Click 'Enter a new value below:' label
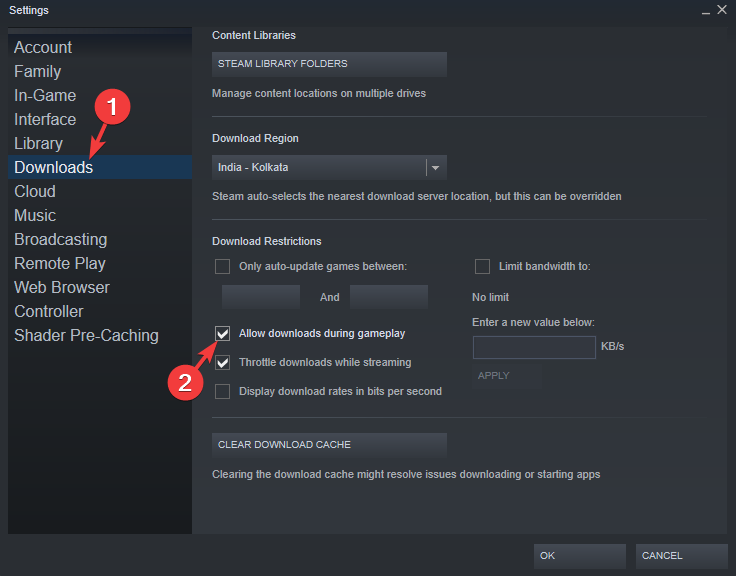This screenshot has height=576, width=736. pos(533,323)
